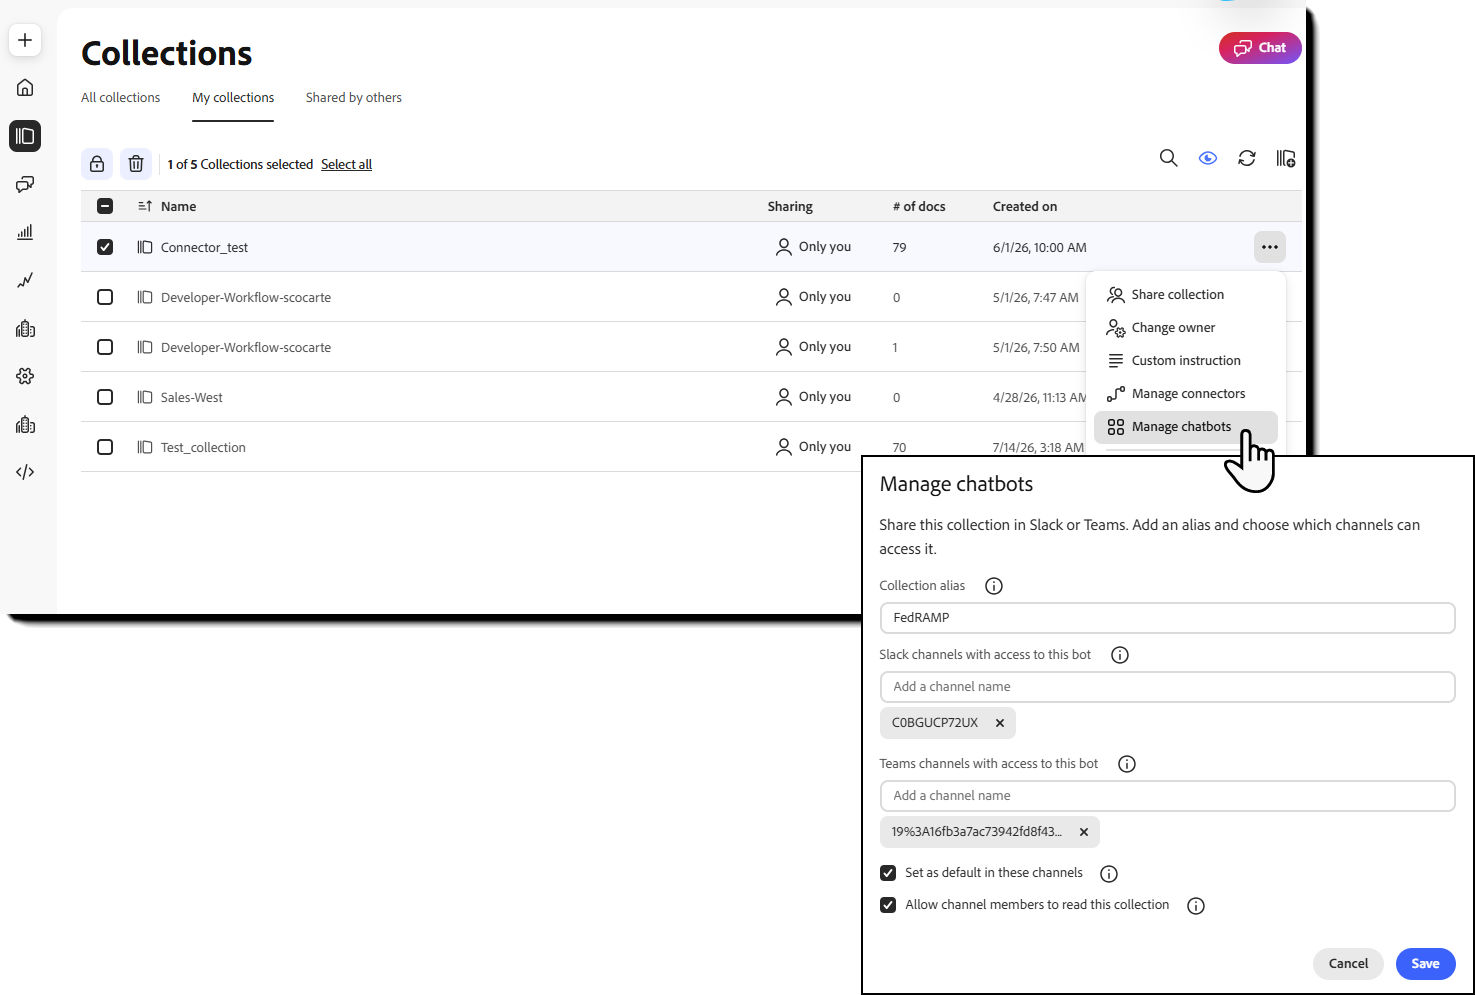Open the trend line sidebar icon

(x=25, y=280)
